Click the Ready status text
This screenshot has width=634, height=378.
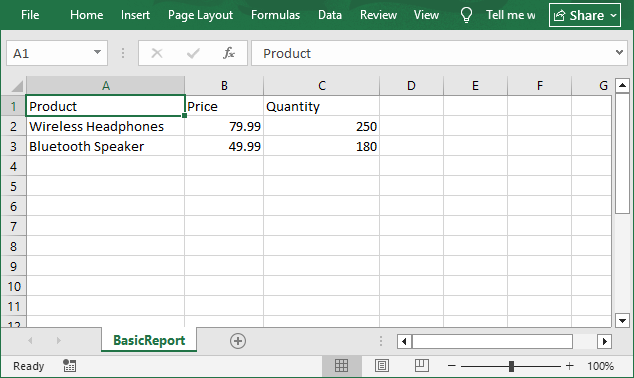point(28,366)
